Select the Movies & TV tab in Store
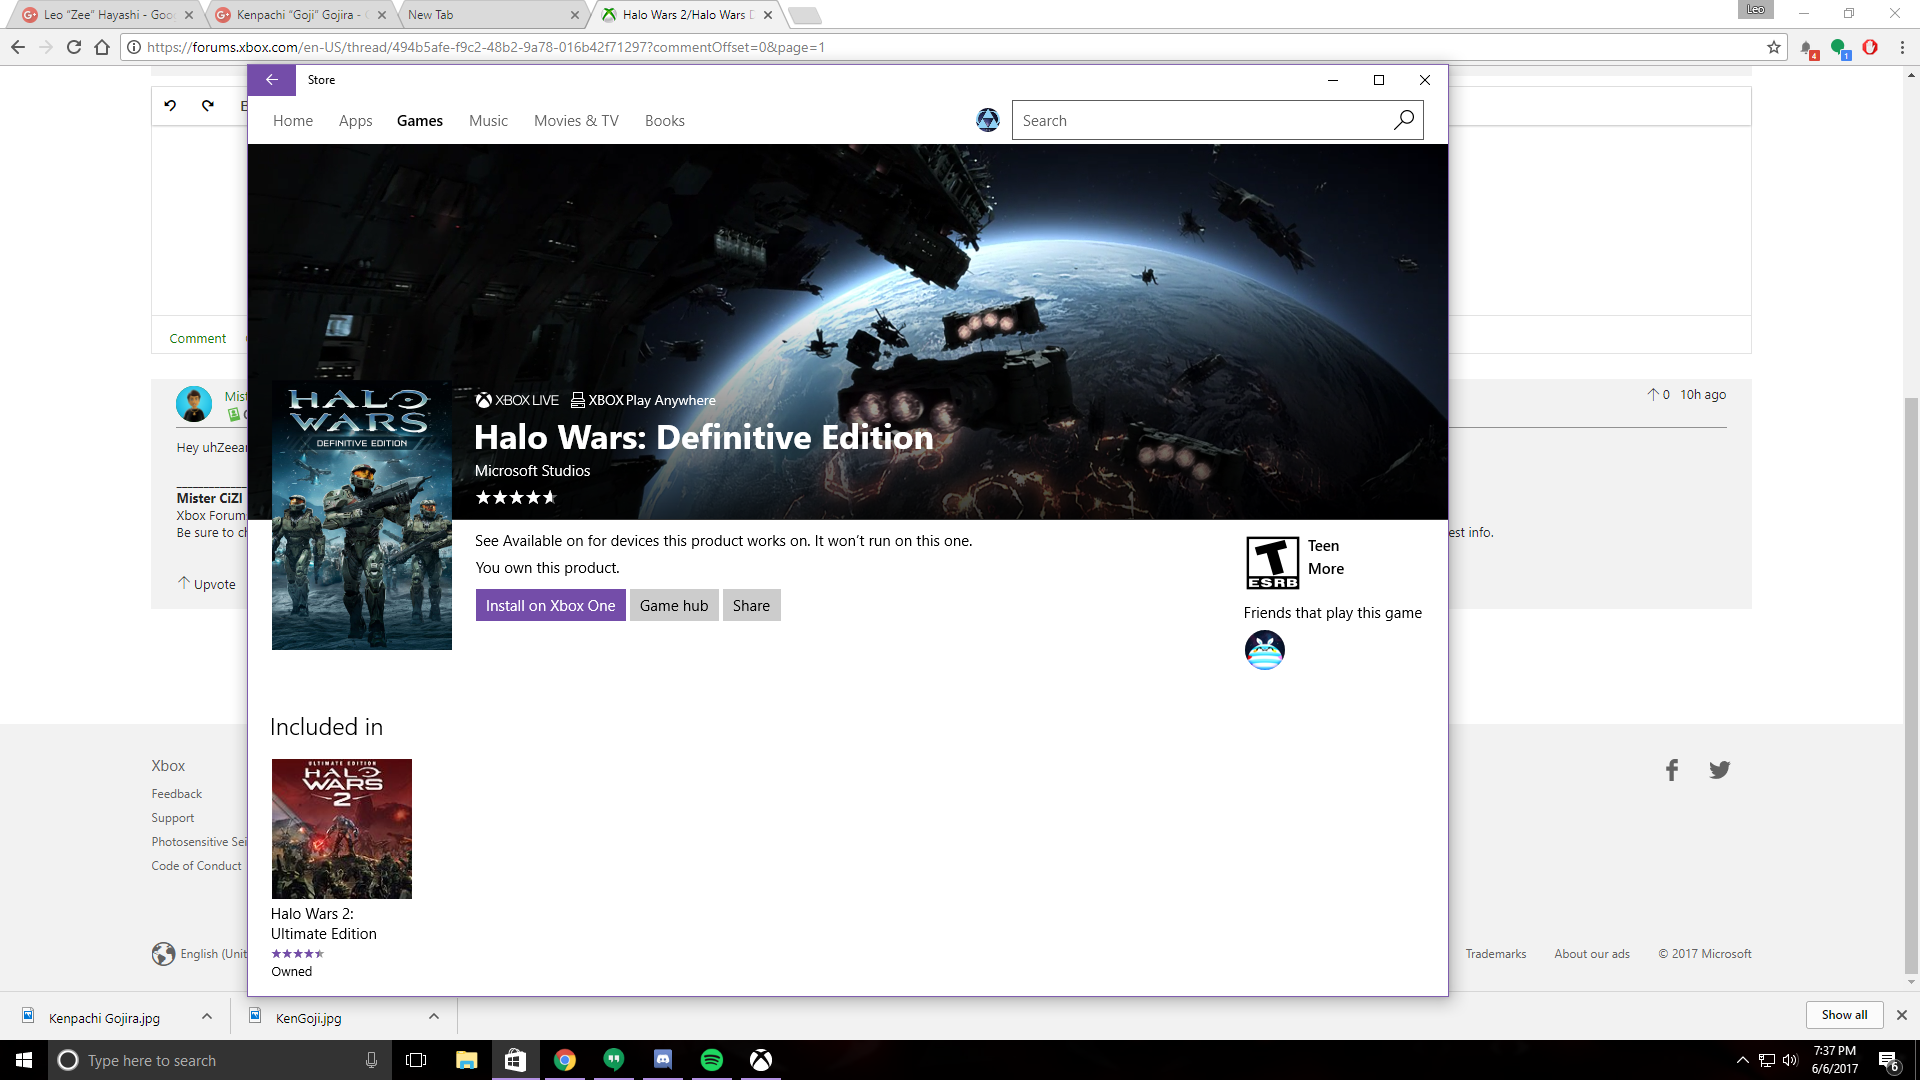Viewport: 1920px width, 1080px height. [x=576, y=120]
